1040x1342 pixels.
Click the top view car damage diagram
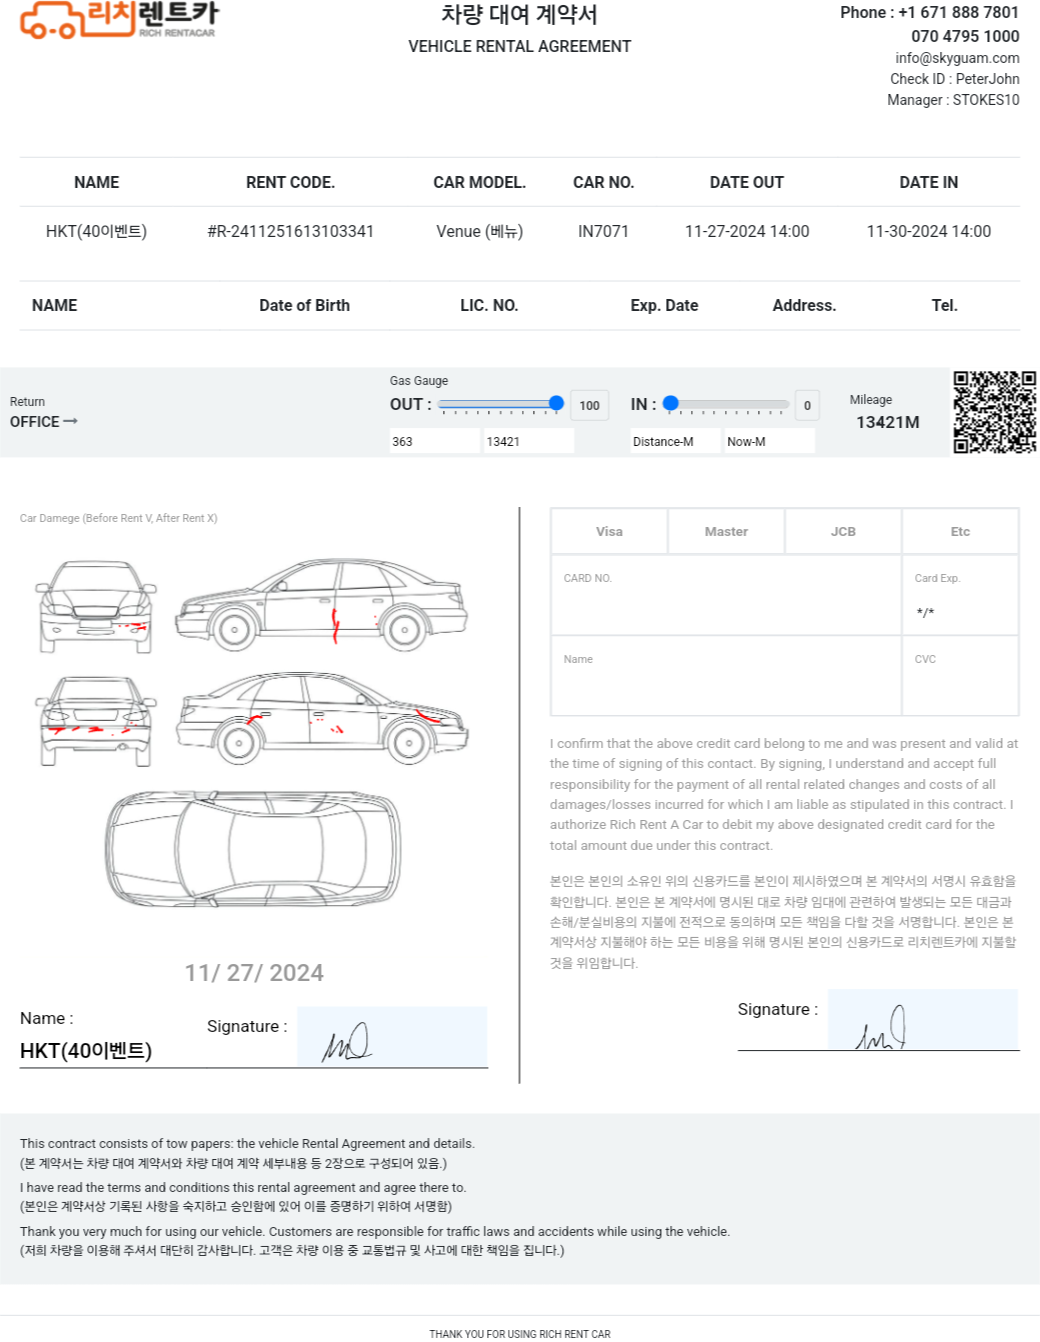(253, 848)
